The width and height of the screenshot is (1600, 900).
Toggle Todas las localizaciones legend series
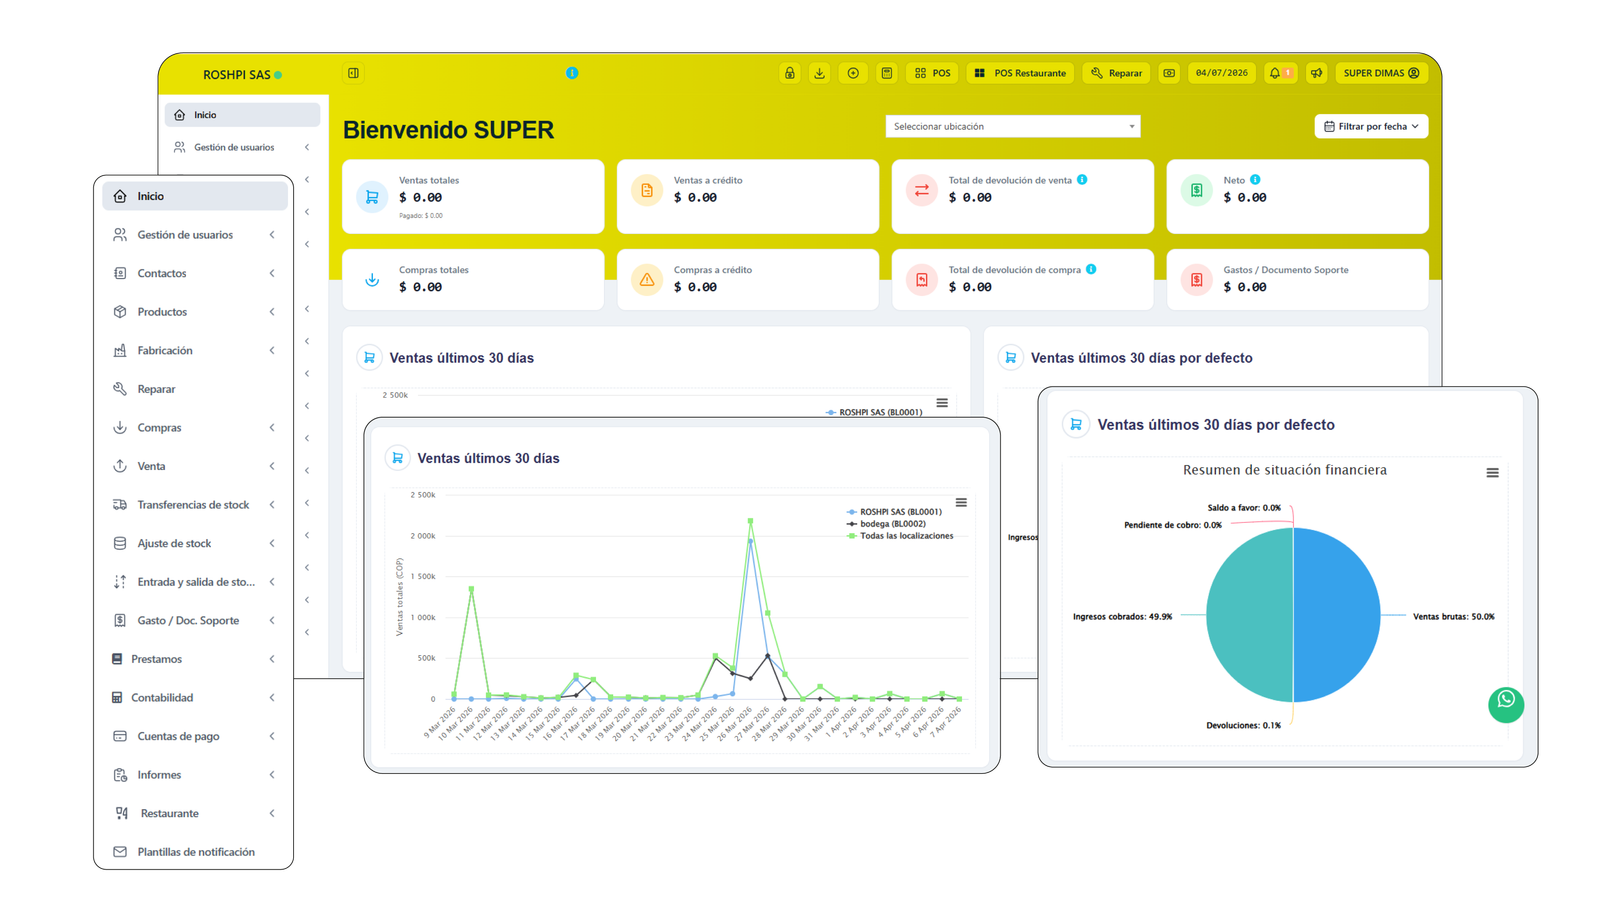[900, 536]
